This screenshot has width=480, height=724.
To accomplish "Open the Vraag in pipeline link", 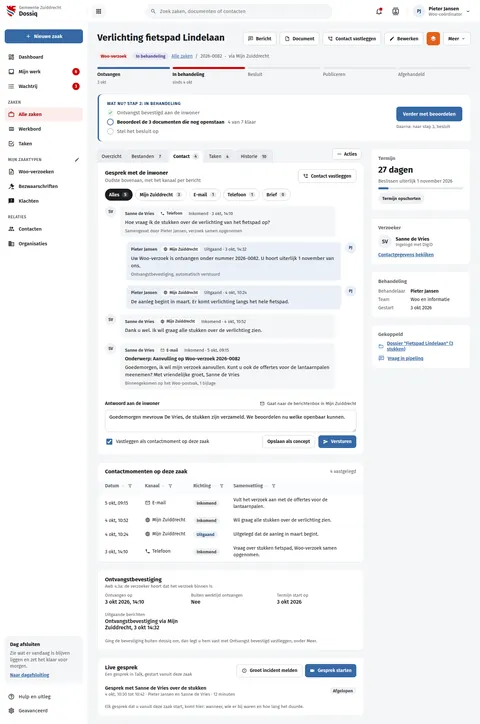I will tap(405, 358).
